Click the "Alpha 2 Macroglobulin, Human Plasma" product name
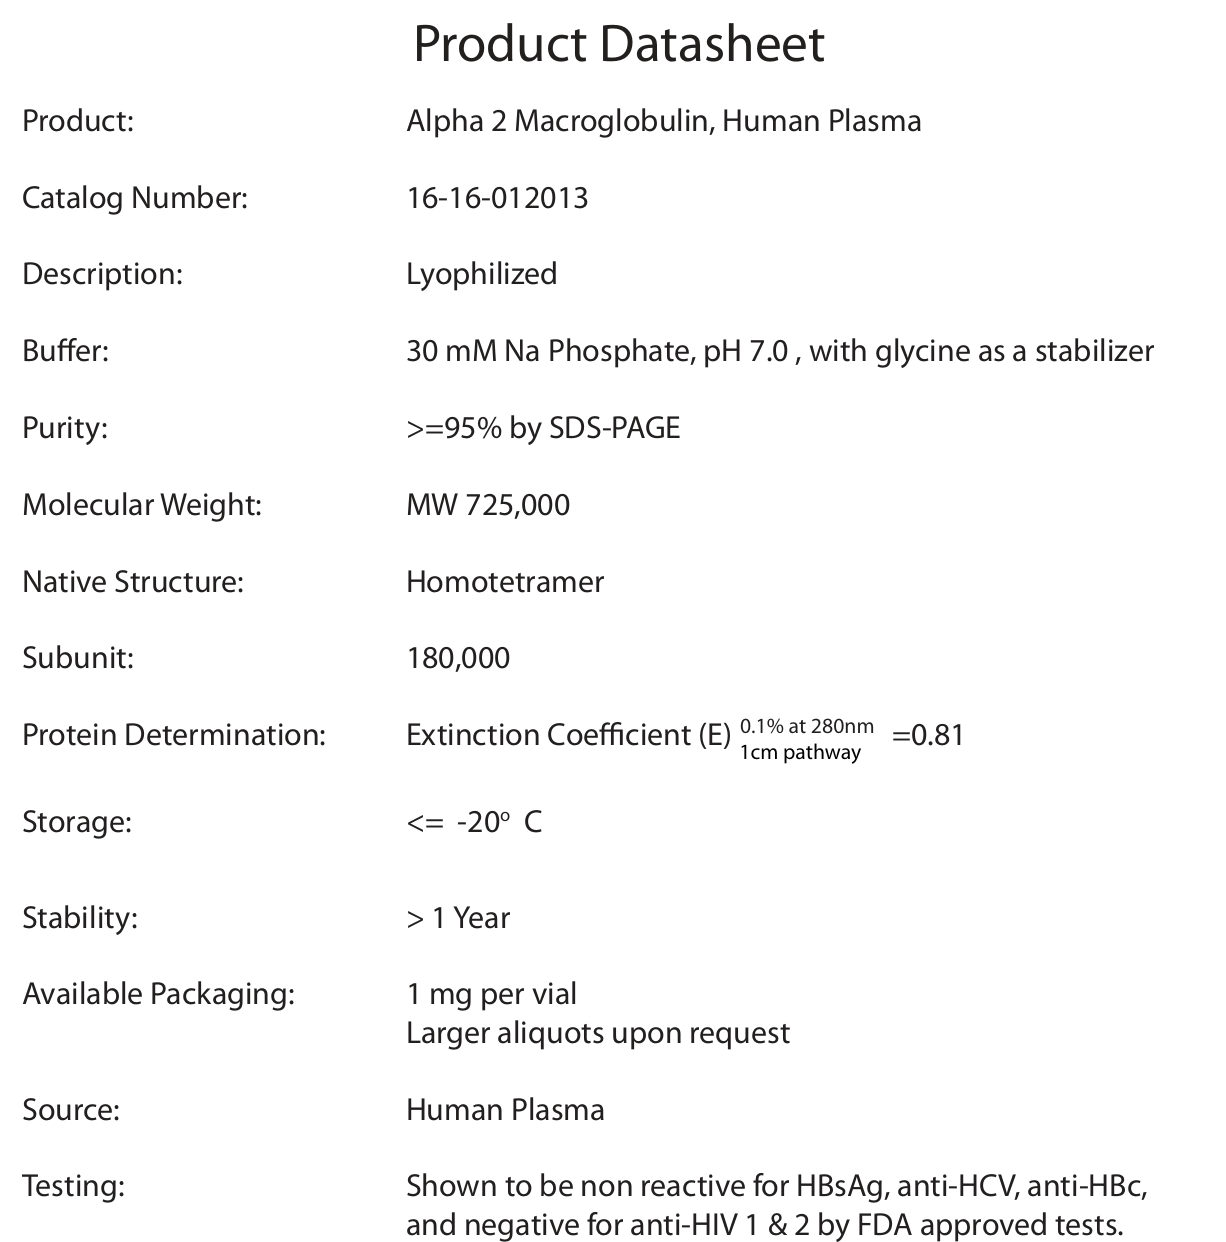This screenshot has width=1226, height=1242. 663,121
